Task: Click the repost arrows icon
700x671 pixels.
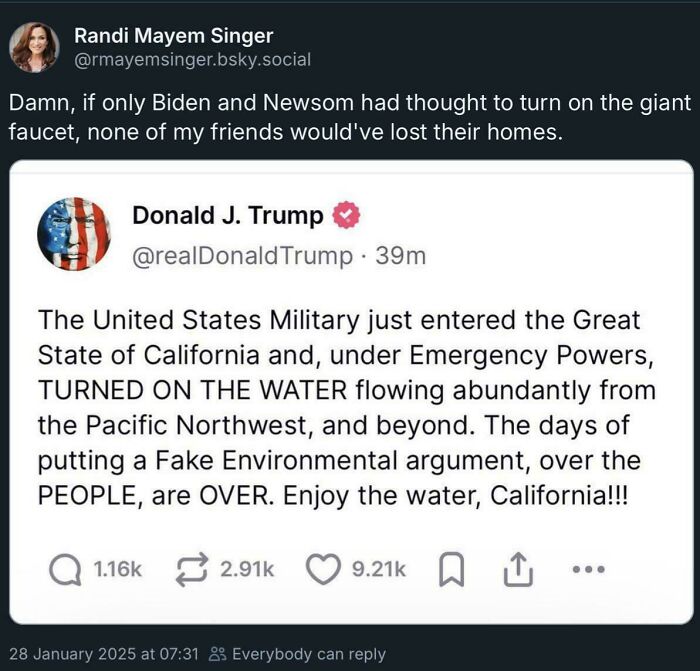Action: click(x=191, y=569)
